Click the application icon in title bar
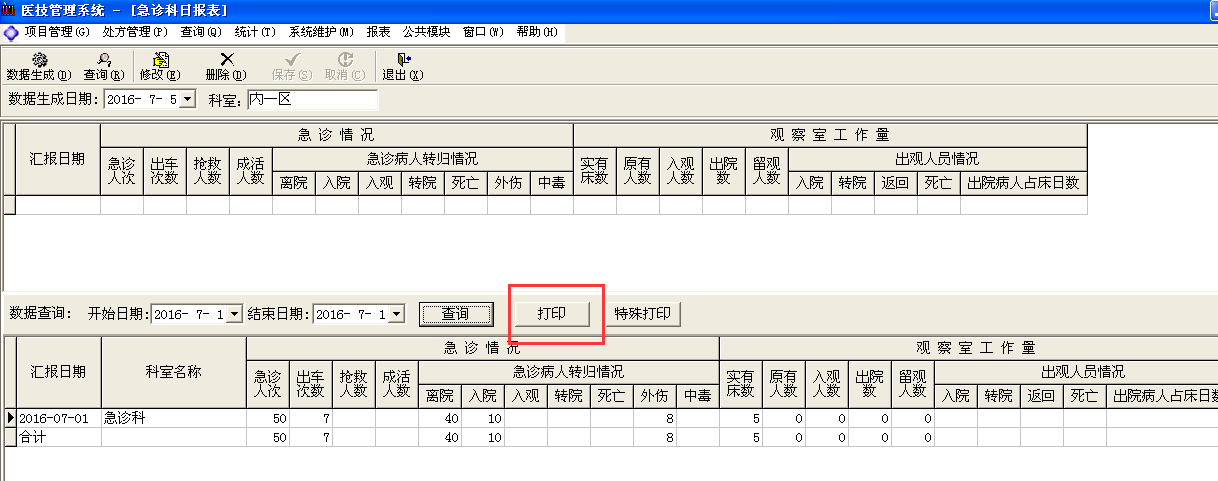This screenshot has width=1218, height=481. (10, 10)
